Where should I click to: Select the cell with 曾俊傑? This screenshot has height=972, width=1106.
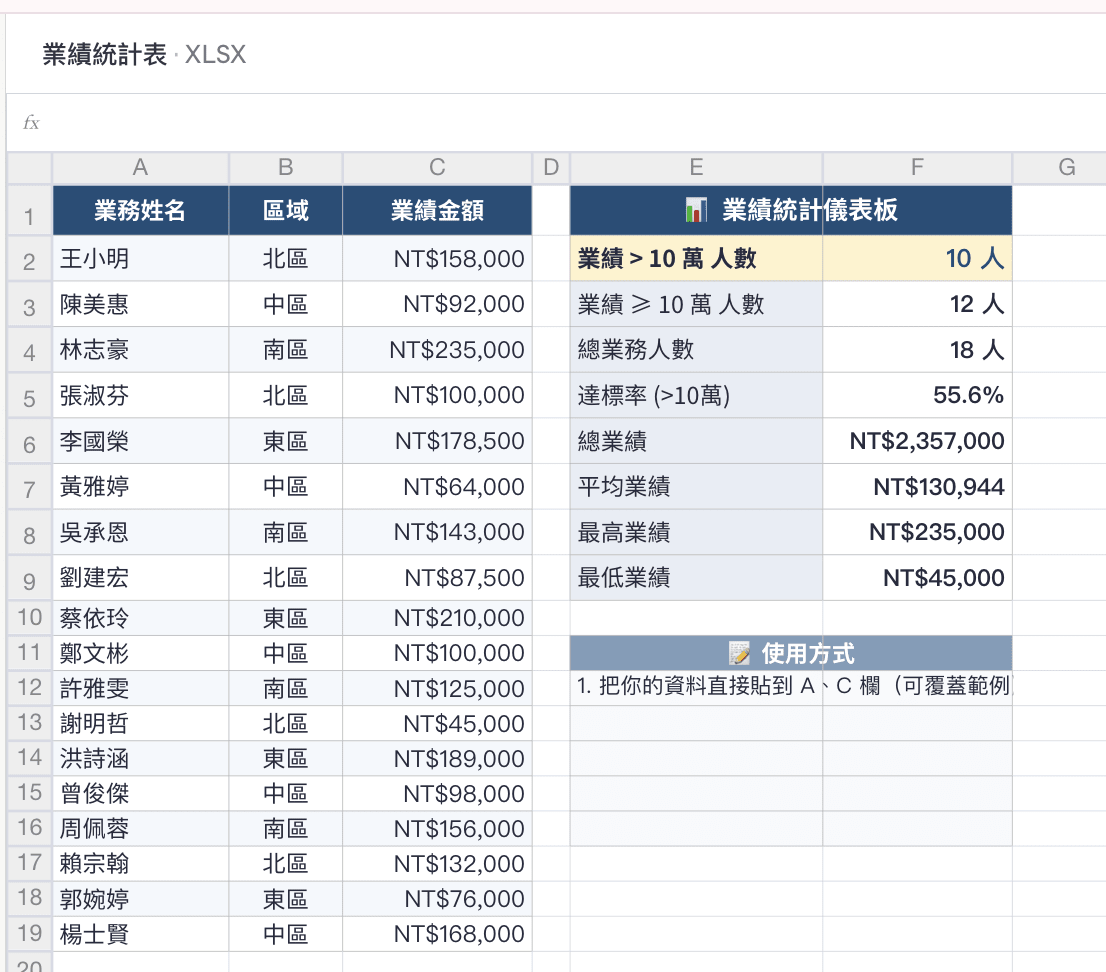(140, 794)
